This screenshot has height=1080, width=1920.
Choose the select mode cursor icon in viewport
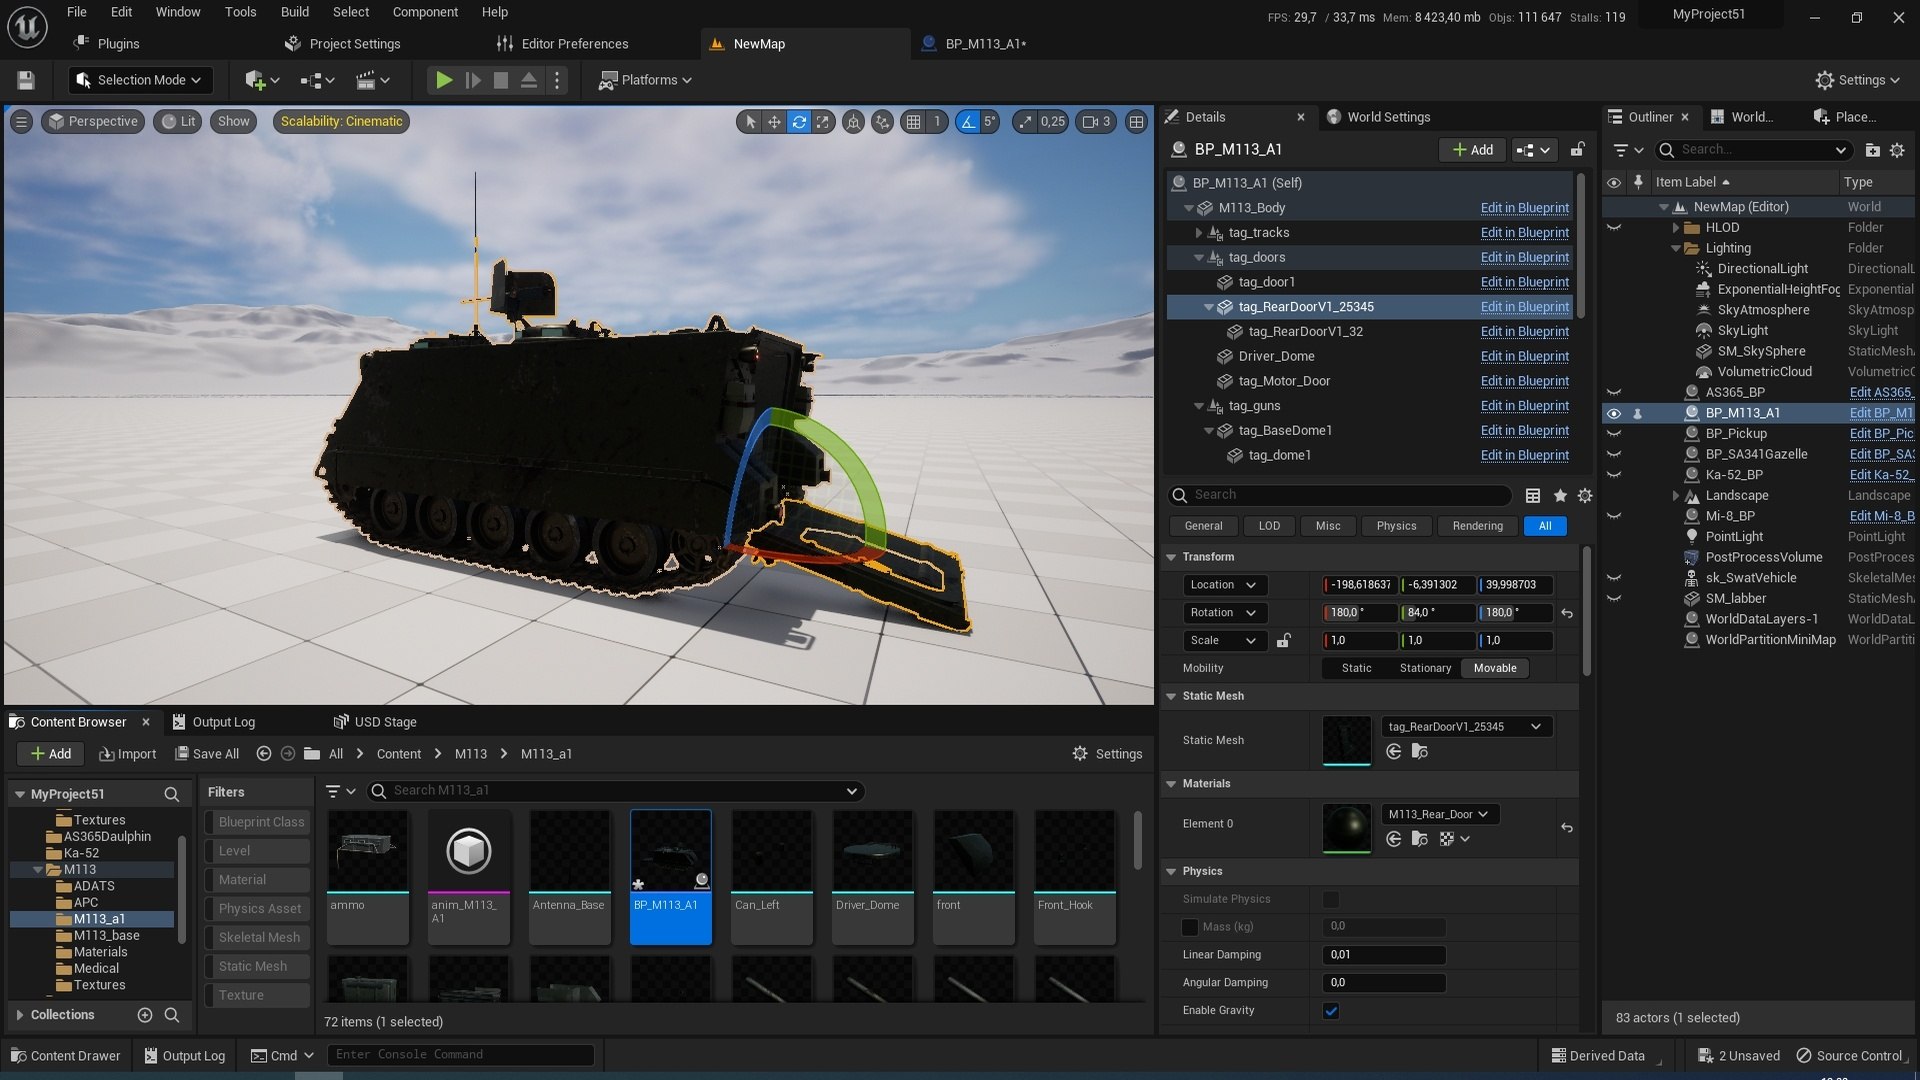[750, 122]
